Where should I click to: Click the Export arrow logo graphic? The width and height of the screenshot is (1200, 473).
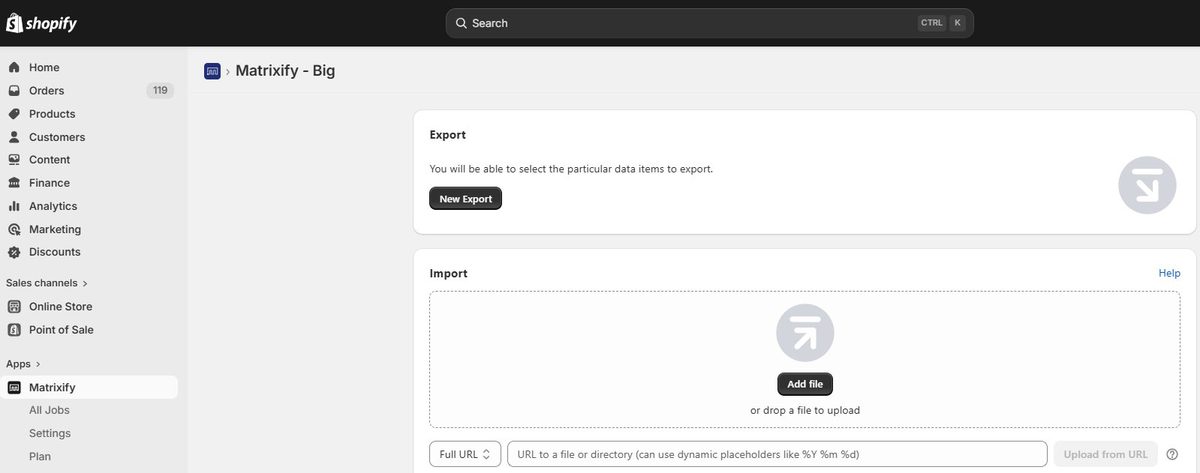1147,185
